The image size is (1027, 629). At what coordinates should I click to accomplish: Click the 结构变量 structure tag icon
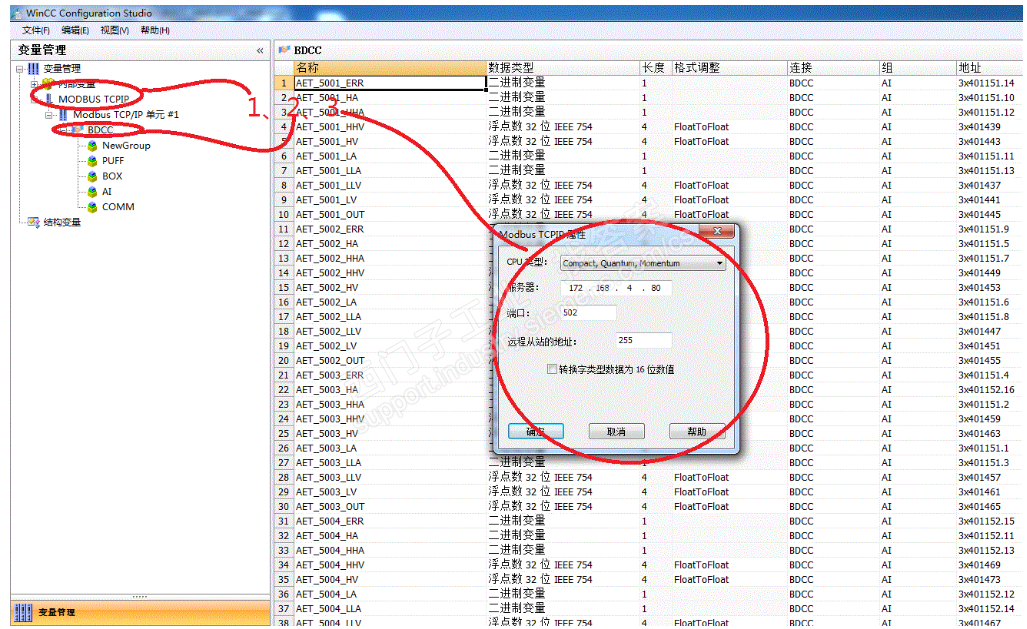click(x=33, y=222)
